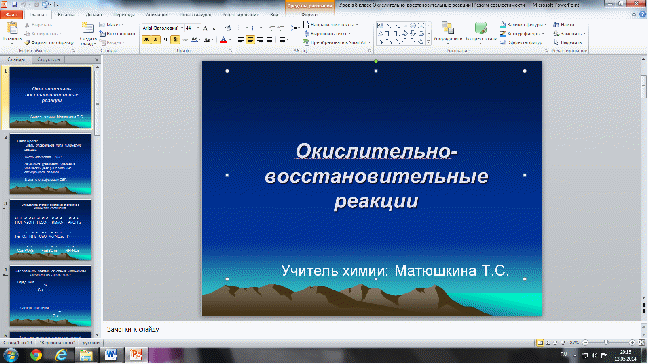Toggle Bold formatting off
The height and width of the screenshot is (364, 648).
(x=146, y=40)
